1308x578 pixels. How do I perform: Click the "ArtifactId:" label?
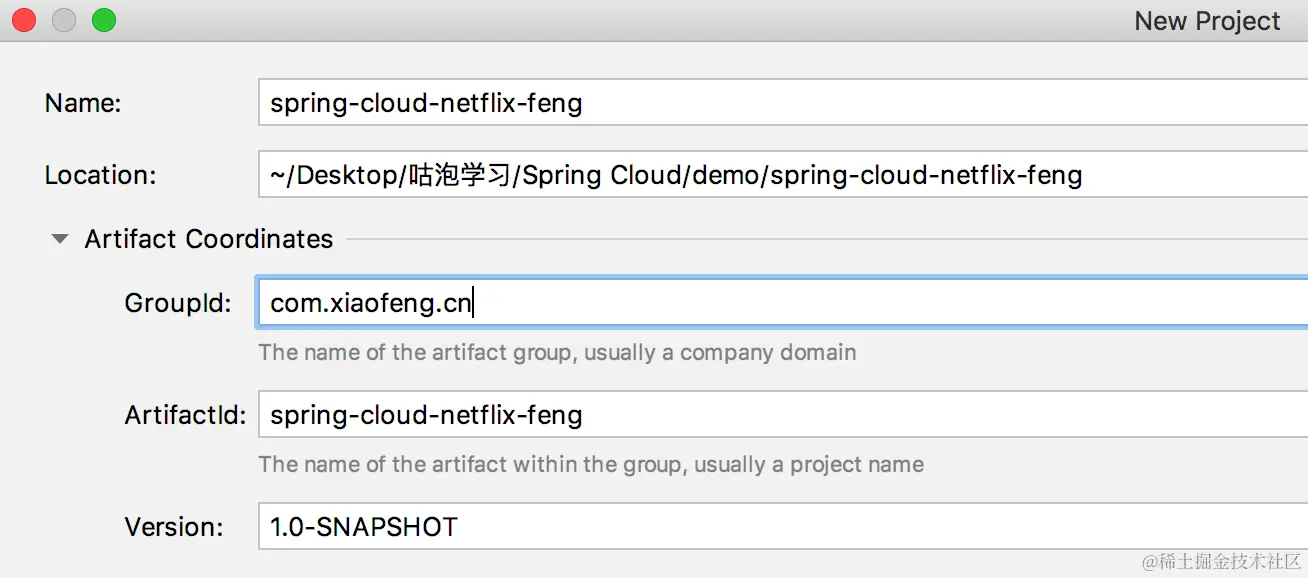click(x=185, y=415)
